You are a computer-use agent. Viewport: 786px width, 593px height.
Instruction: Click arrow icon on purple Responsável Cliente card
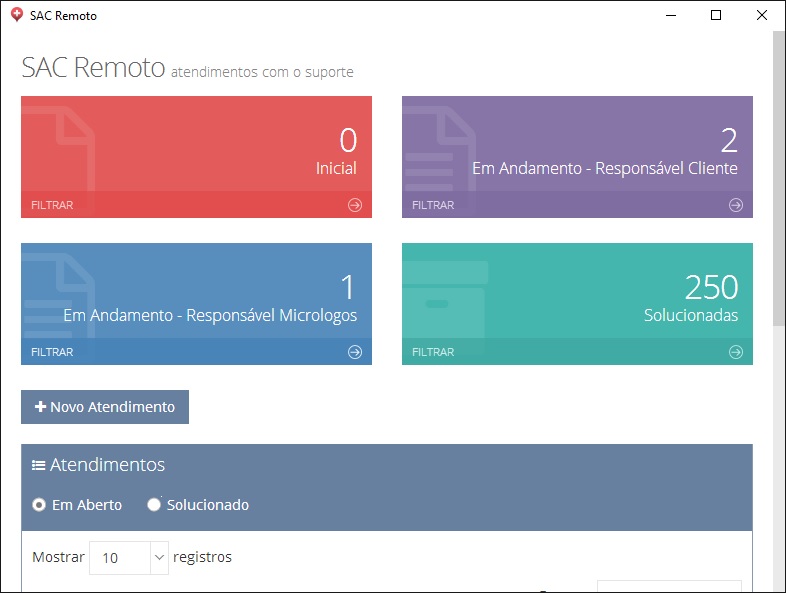click(735, 205)
